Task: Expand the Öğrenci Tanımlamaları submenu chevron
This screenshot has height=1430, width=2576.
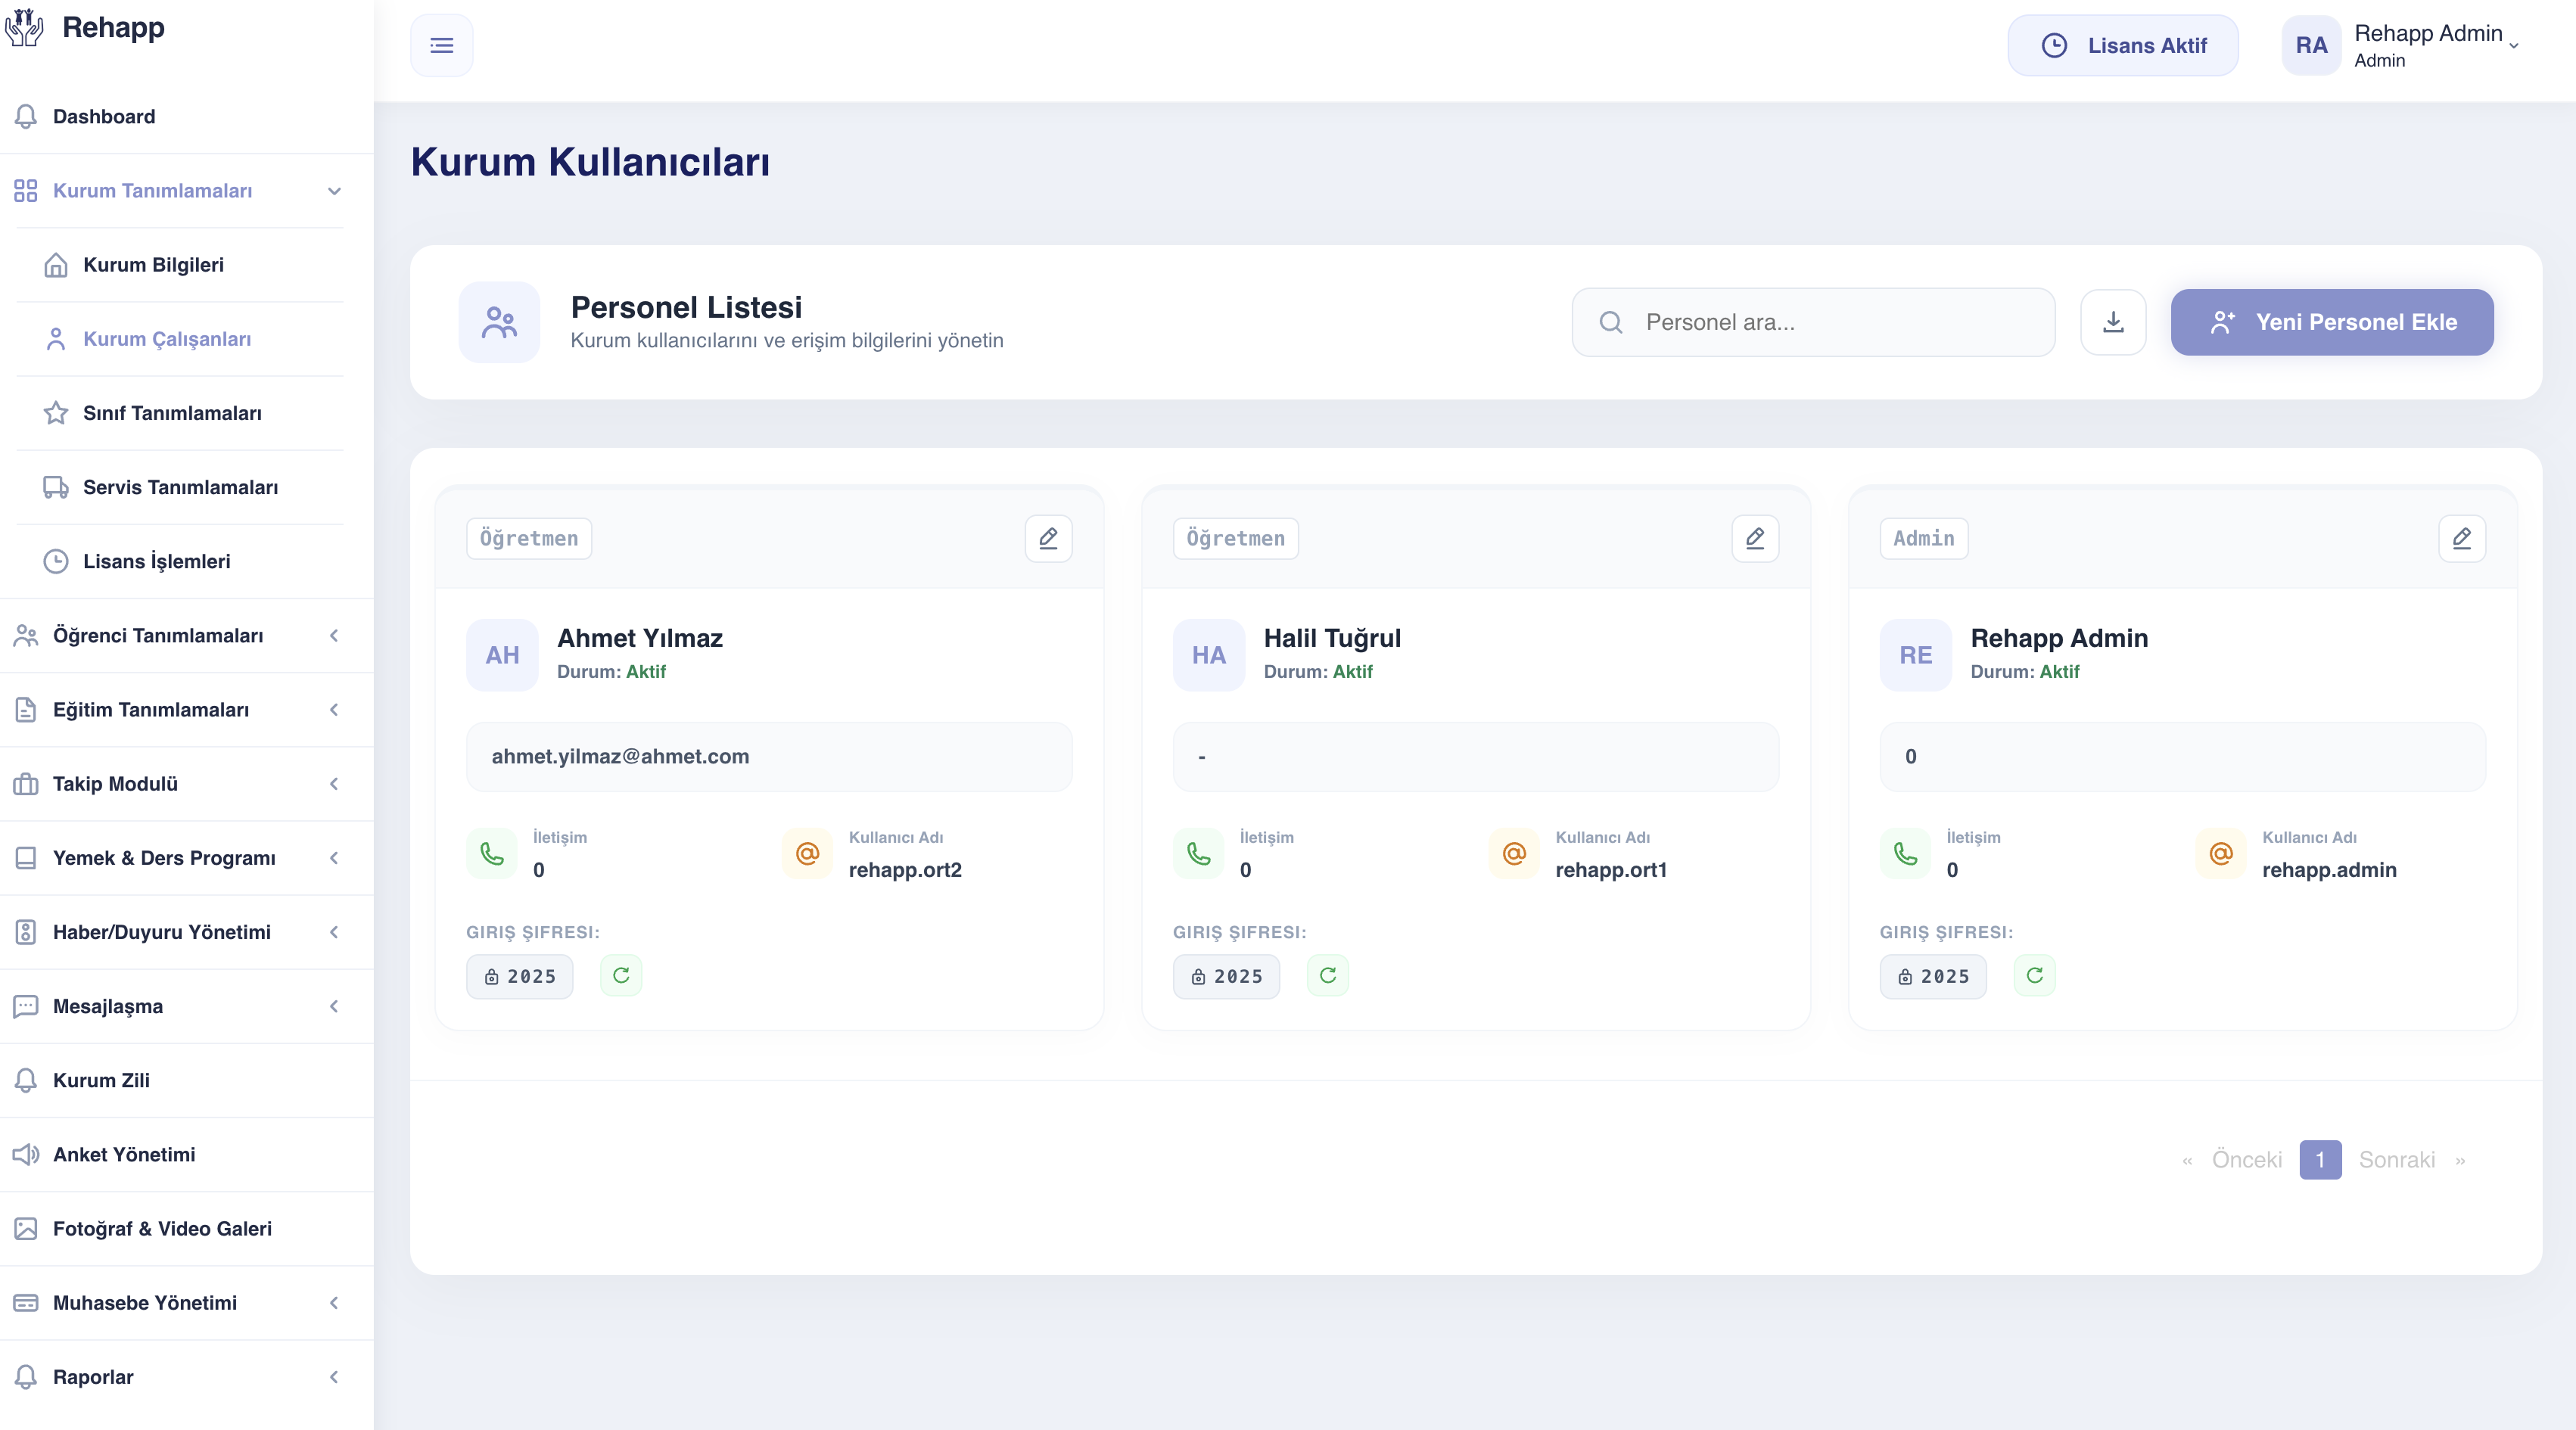Action: point(334,636)
